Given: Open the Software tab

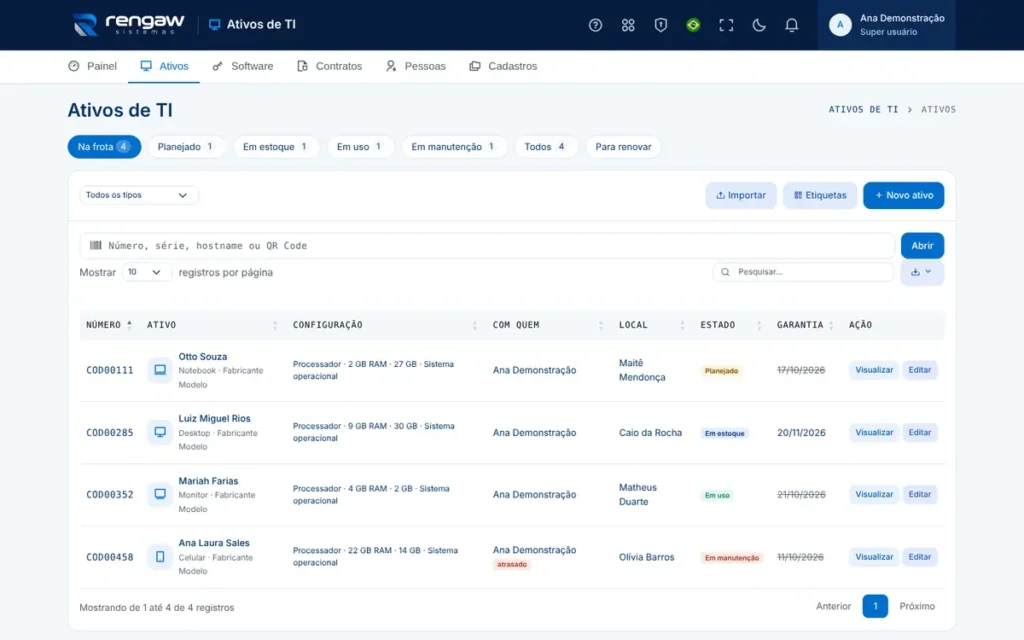Looking at the screenshot, I should coord(242,66).
